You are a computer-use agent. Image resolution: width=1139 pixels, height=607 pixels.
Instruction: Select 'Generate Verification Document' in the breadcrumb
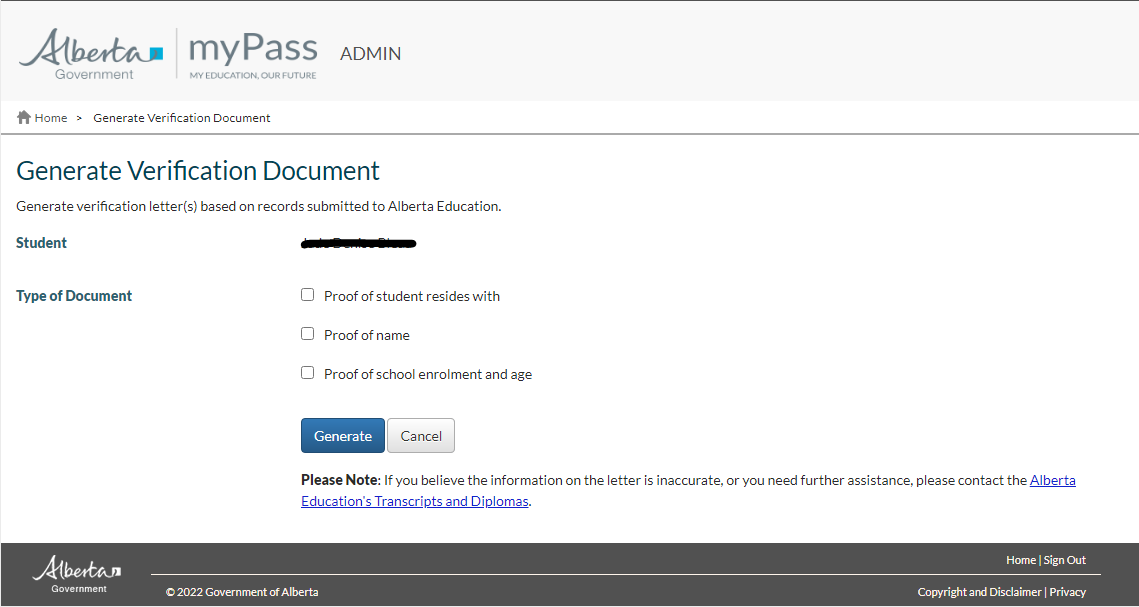[x=181, y=117]
